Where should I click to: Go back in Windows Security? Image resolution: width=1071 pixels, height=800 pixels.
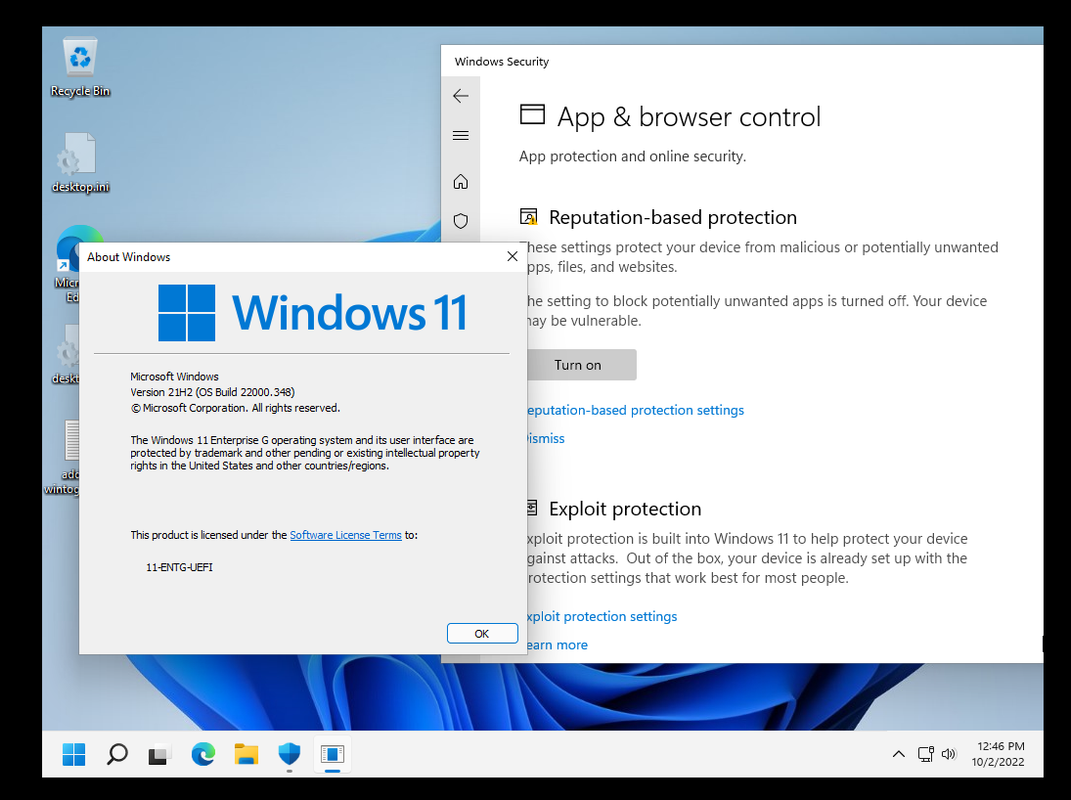point(460,96)
